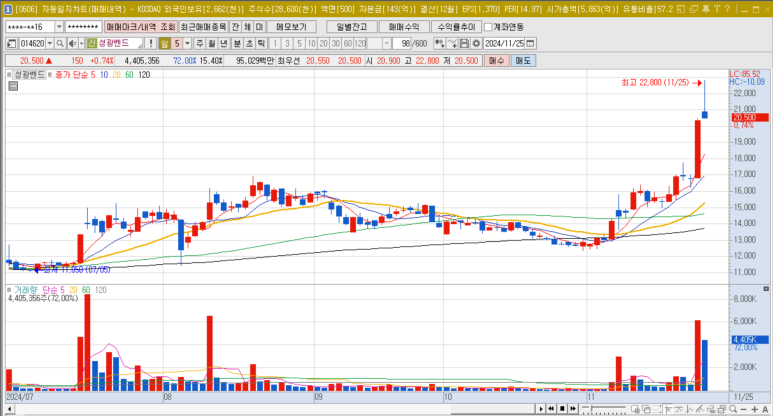Screen dimensions: 773x416
Task: Open the period value 5 dropdown
Action: [187, 43]
